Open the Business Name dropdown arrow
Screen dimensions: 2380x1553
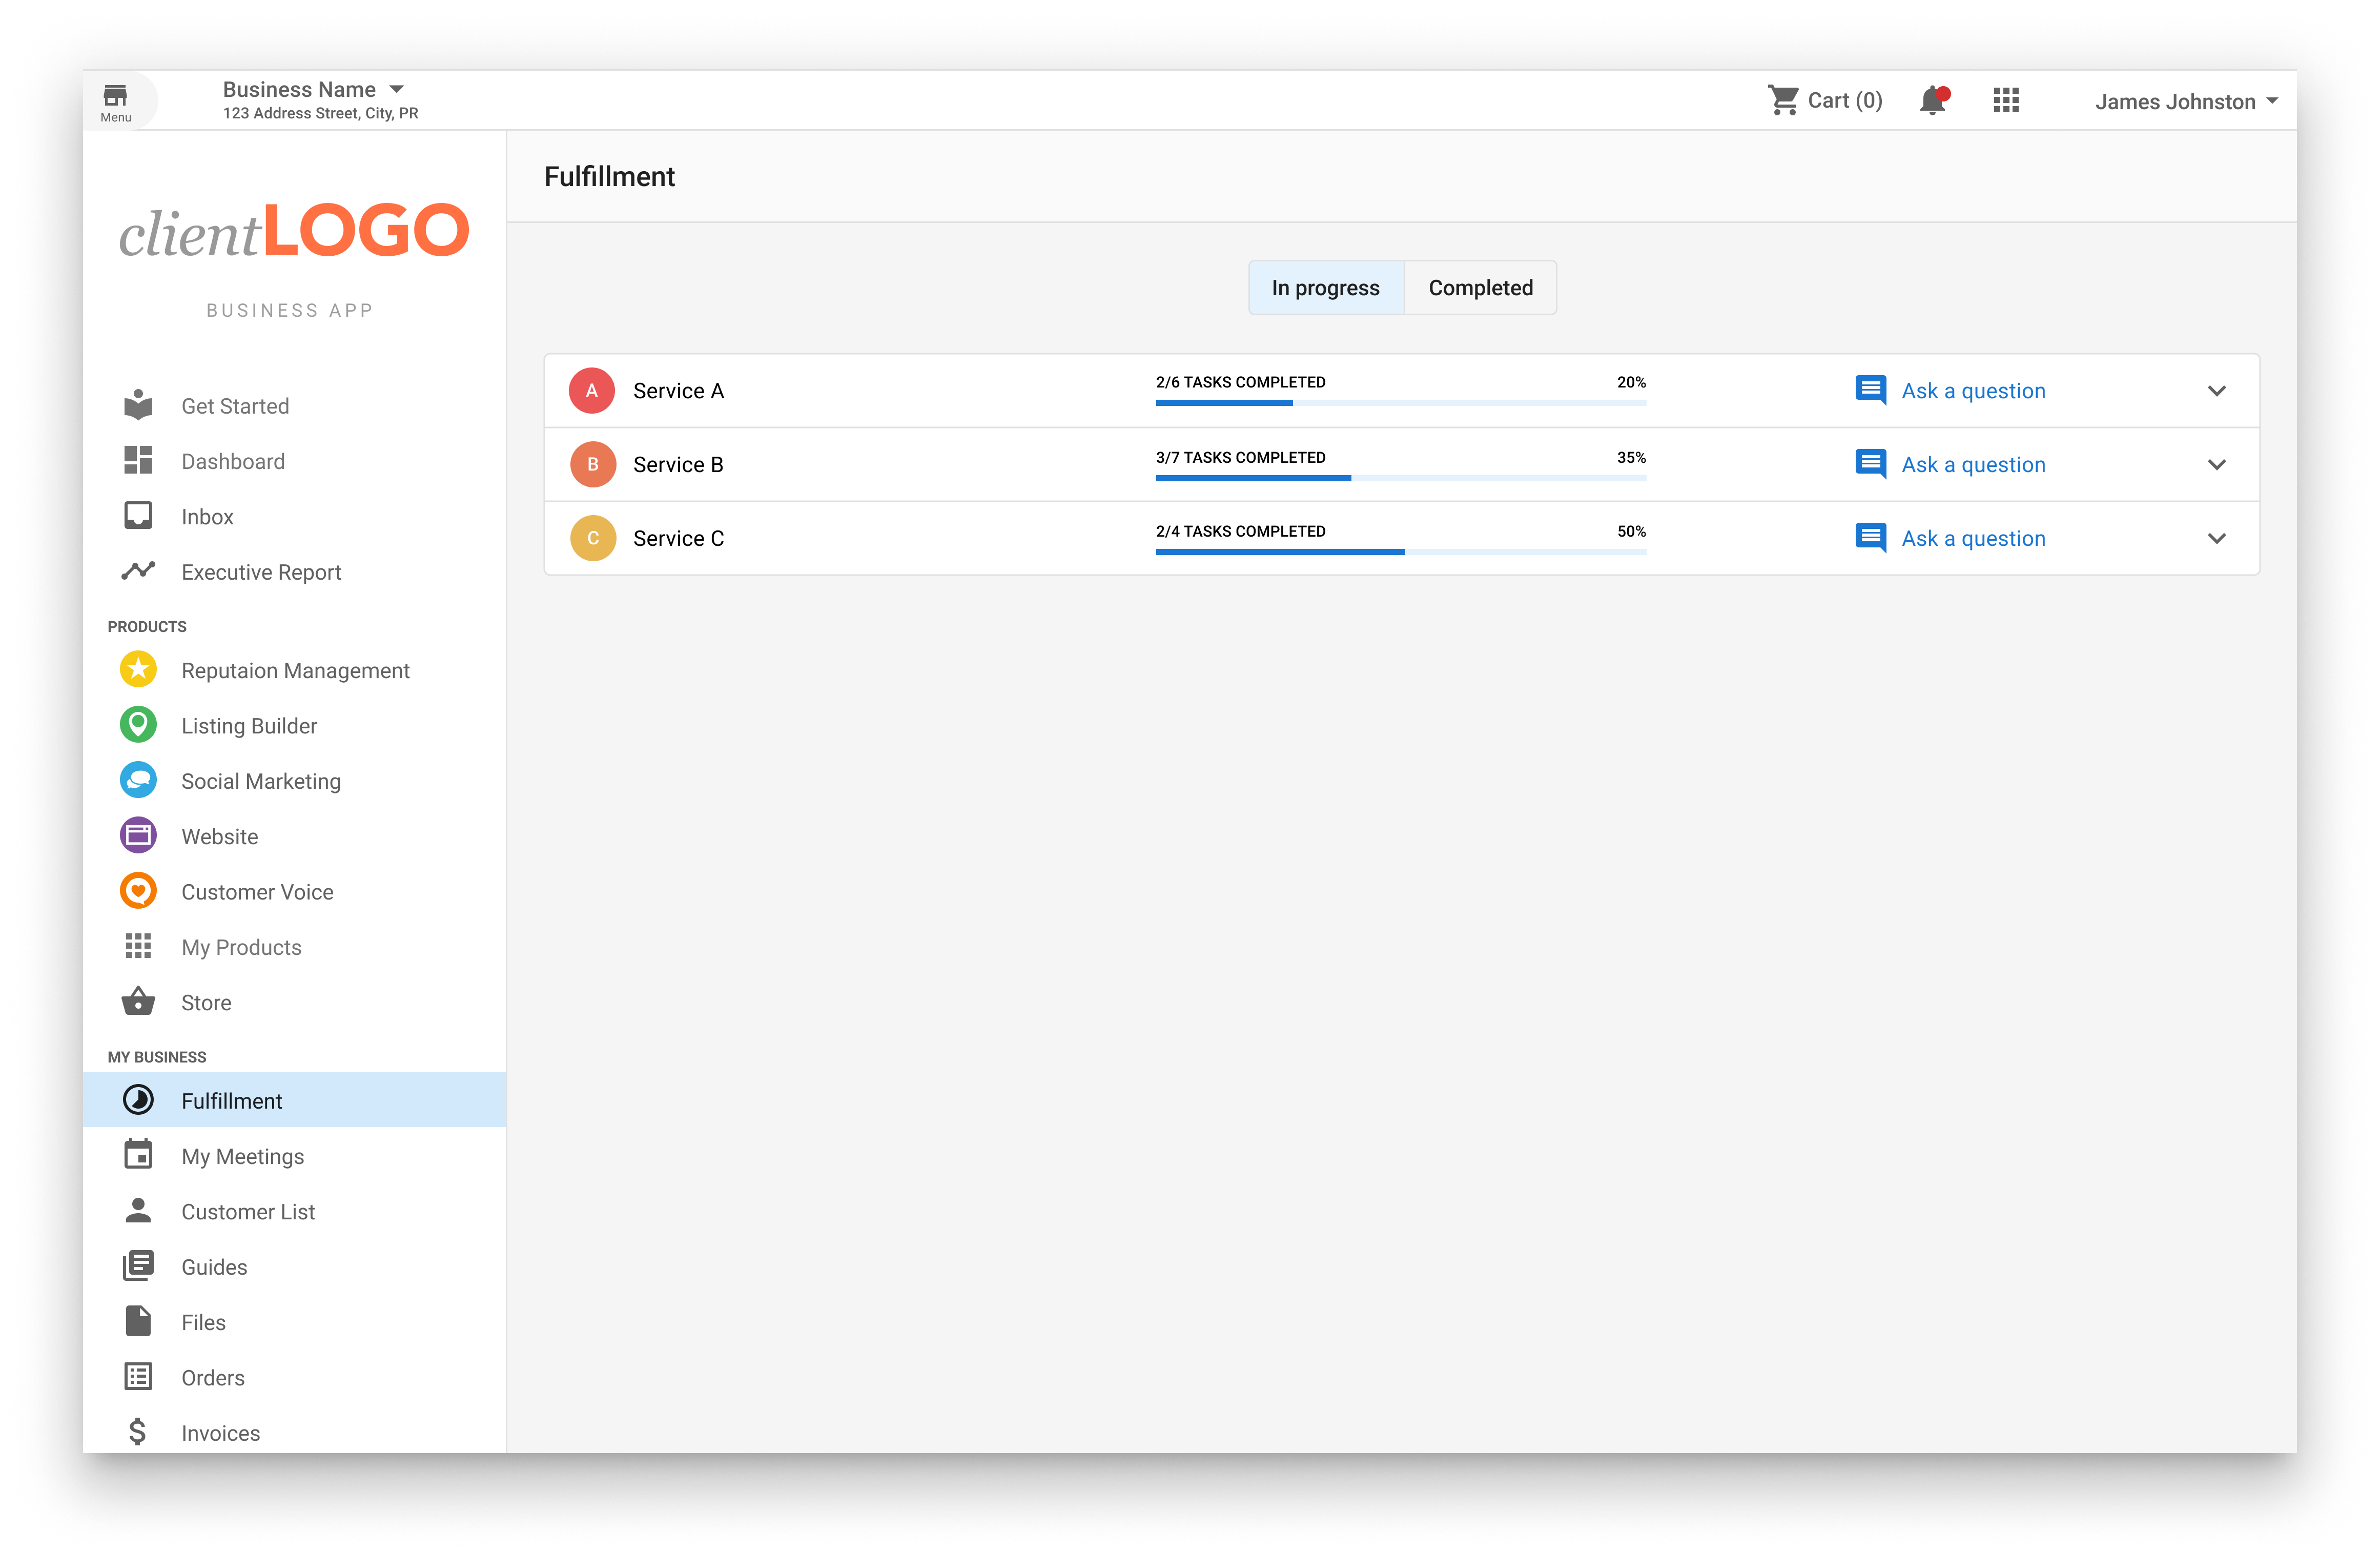pos(397,89)
